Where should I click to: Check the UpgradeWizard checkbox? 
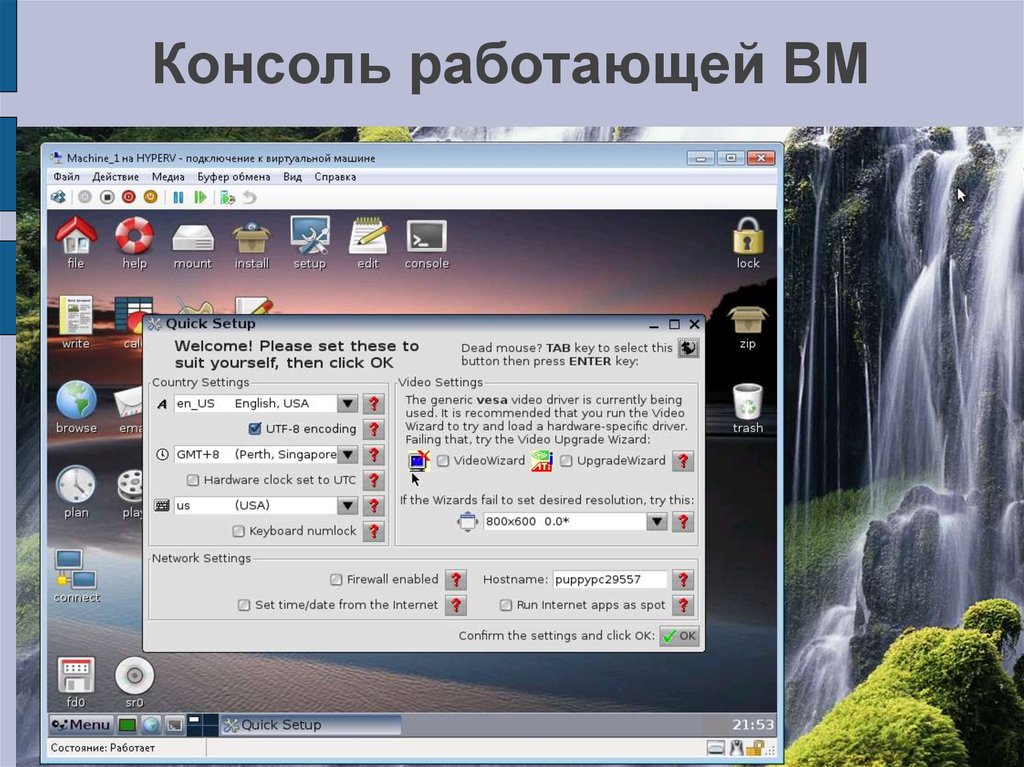click(566, 461)
